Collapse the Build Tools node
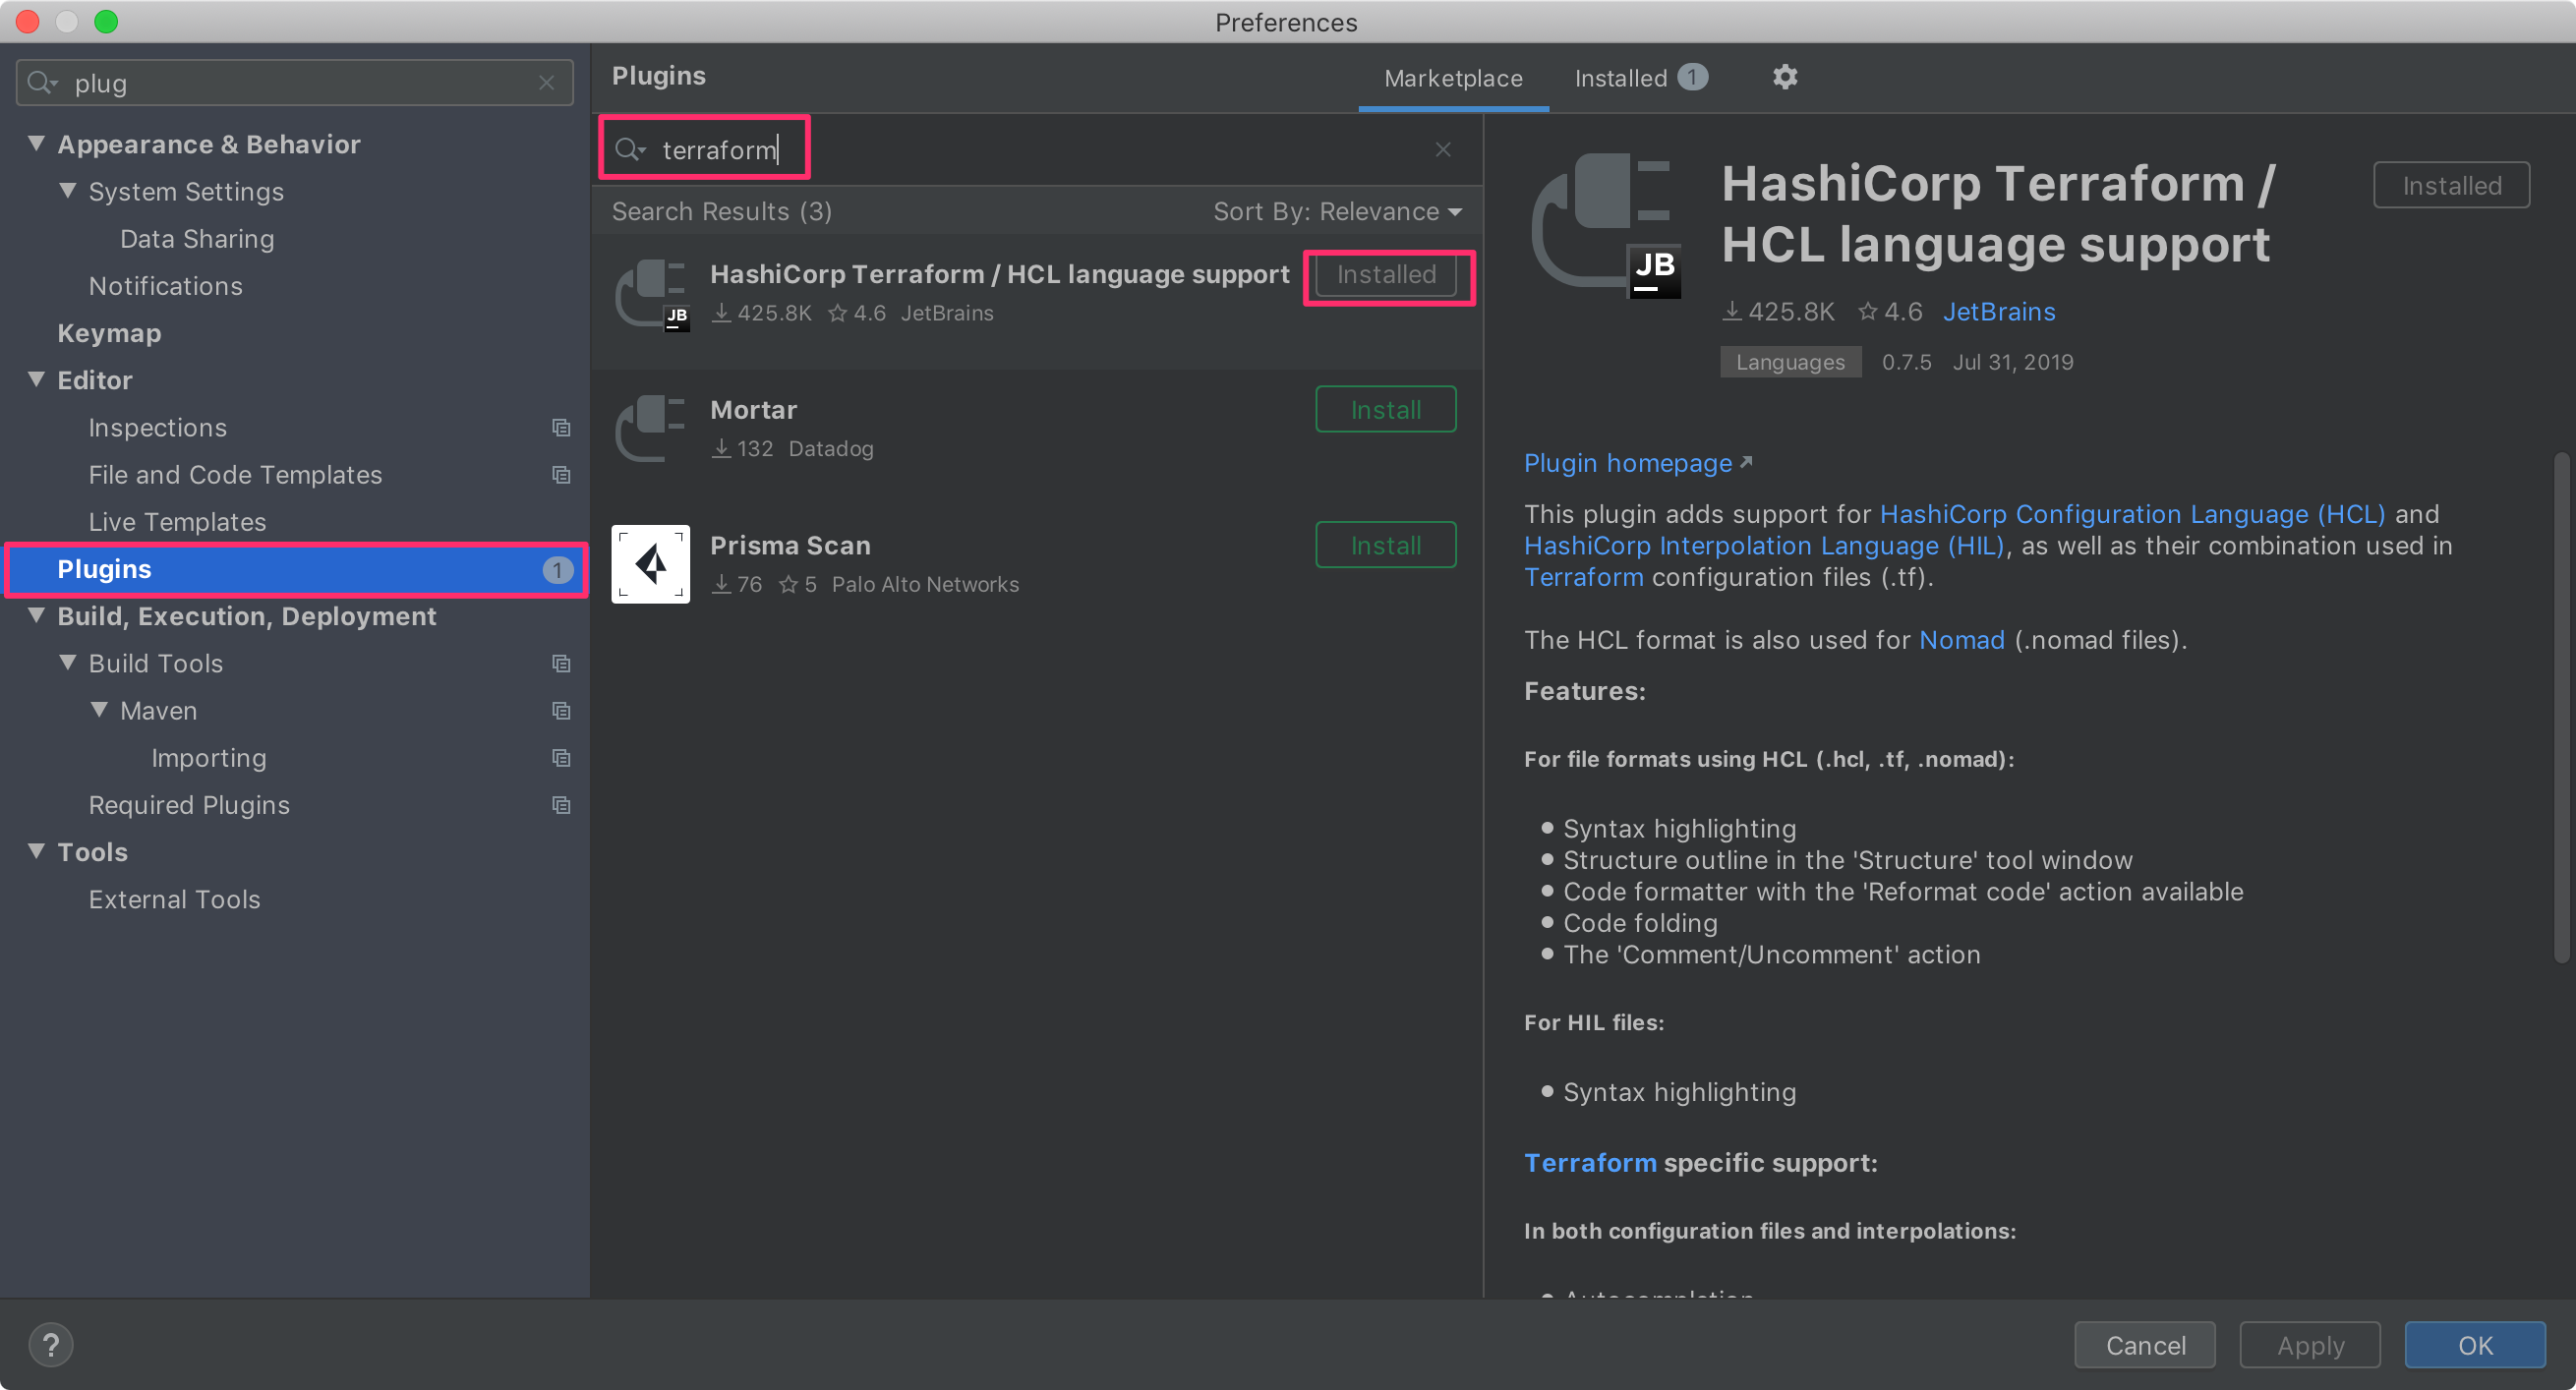Image resolution: width=2576 pixels, height=1390 pixels. [68, 663]
